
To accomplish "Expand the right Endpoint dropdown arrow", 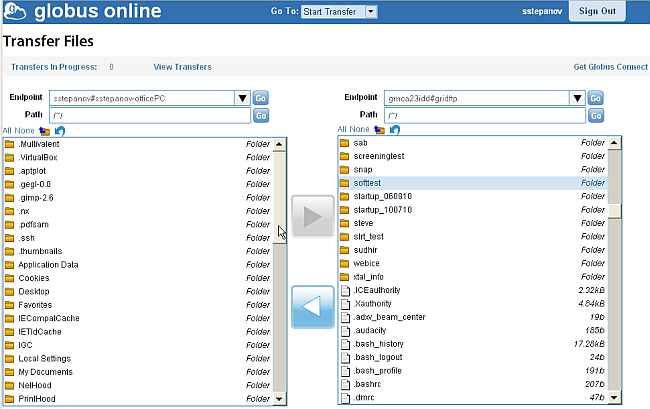I will click(577, 98).
